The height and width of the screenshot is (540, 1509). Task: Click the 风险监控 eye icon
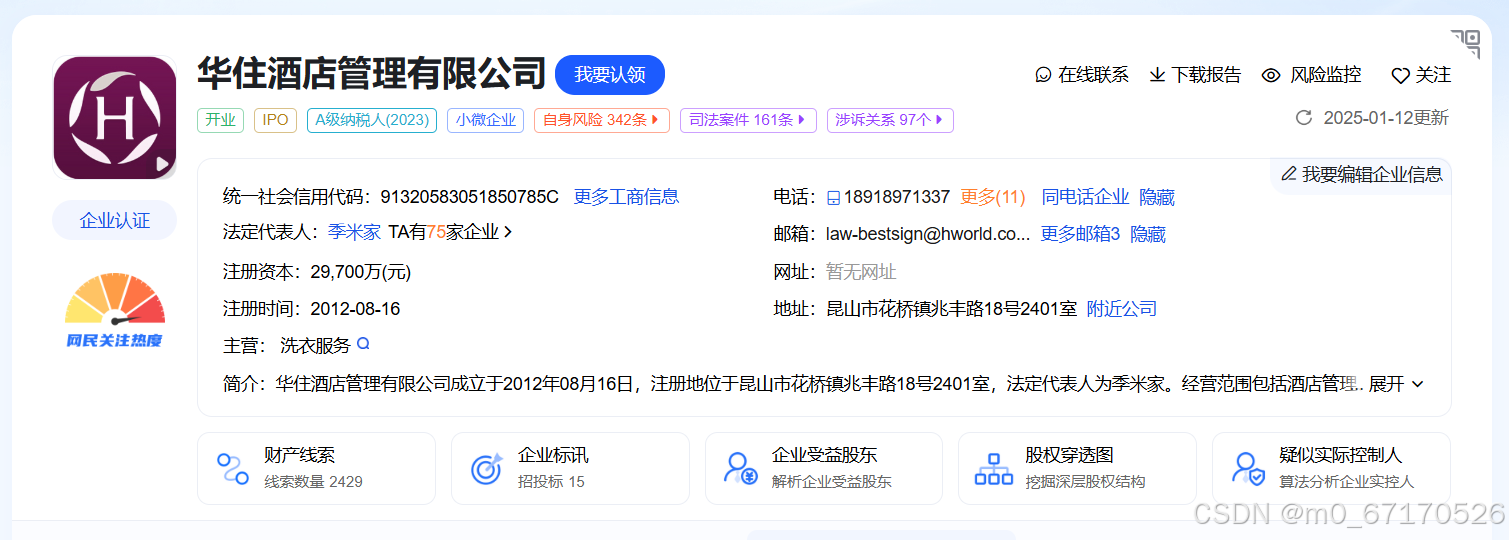click(1271, 75)
